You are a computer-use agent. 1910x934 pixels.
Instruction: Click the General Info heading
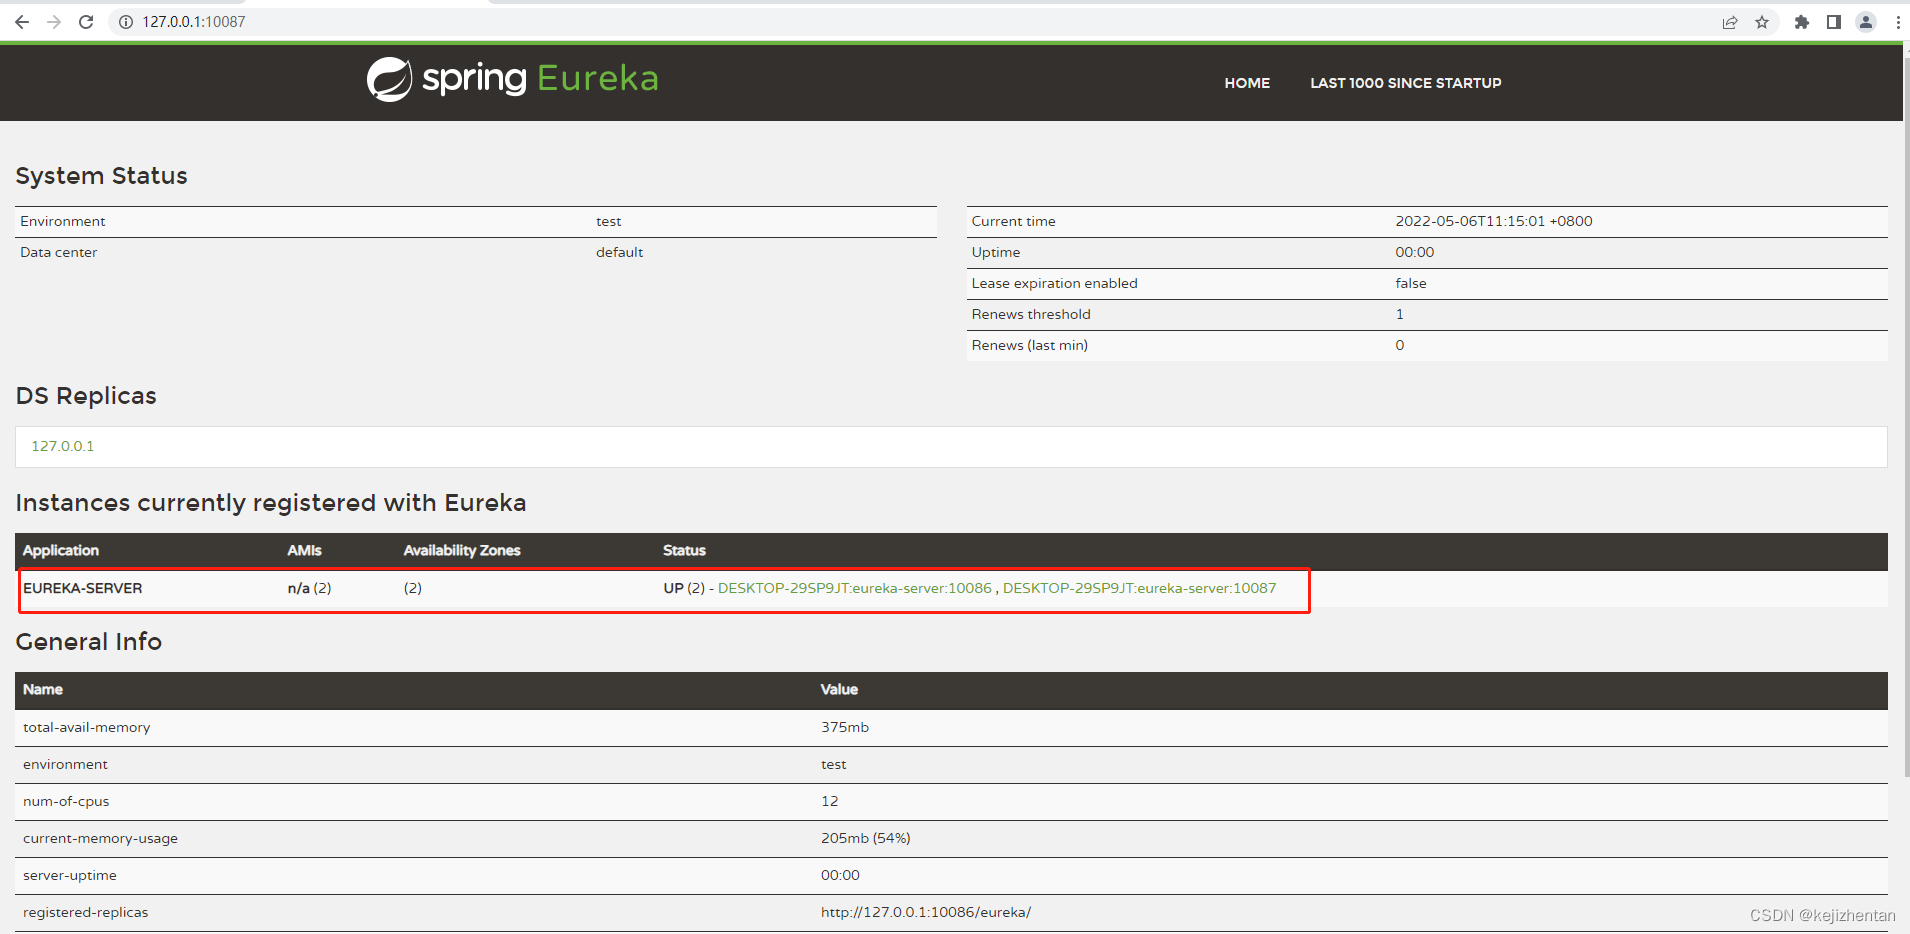89,642
